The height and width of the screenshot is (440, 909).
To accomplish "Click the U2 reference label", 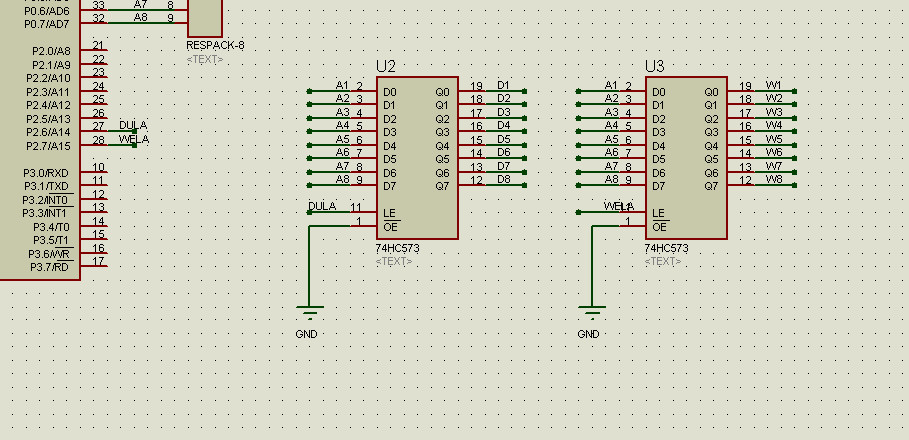I will [386, 66].
